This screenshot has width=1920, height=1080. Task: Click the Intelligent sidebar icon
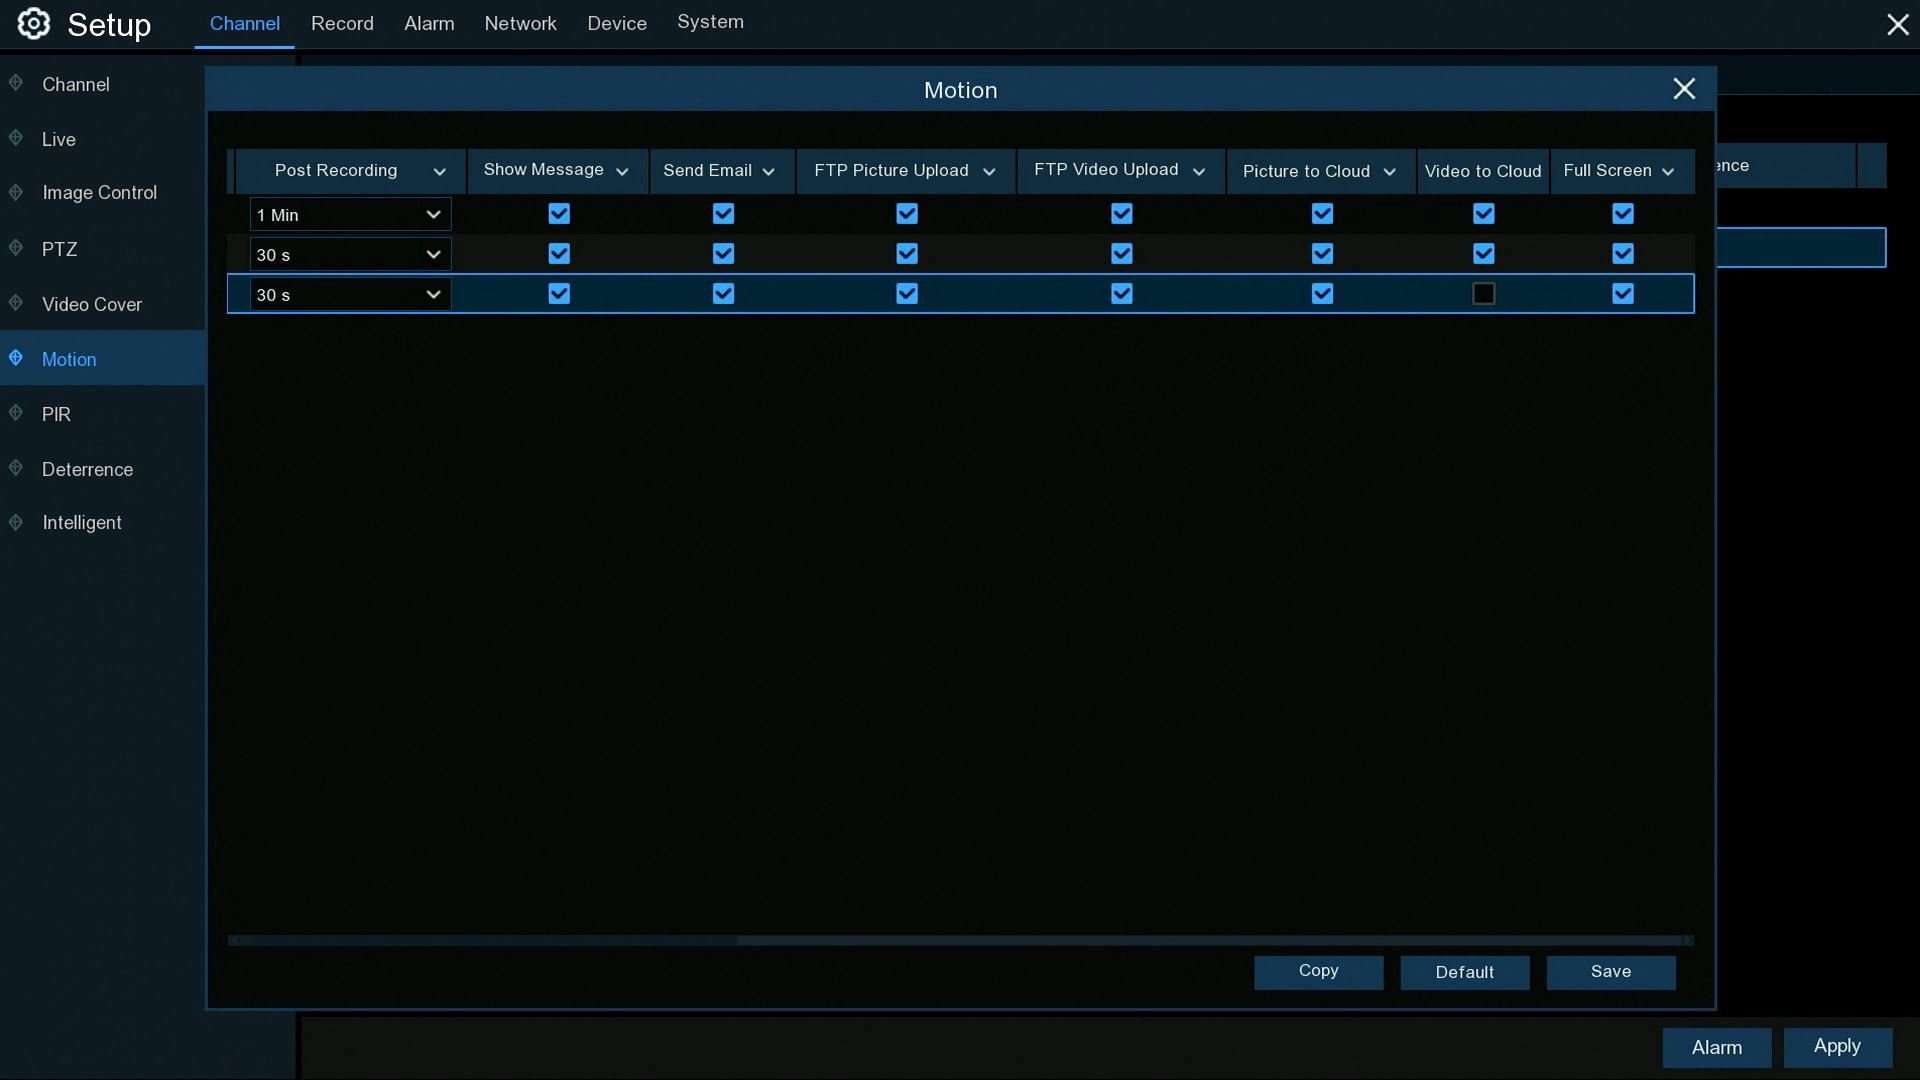click(16, 522)
